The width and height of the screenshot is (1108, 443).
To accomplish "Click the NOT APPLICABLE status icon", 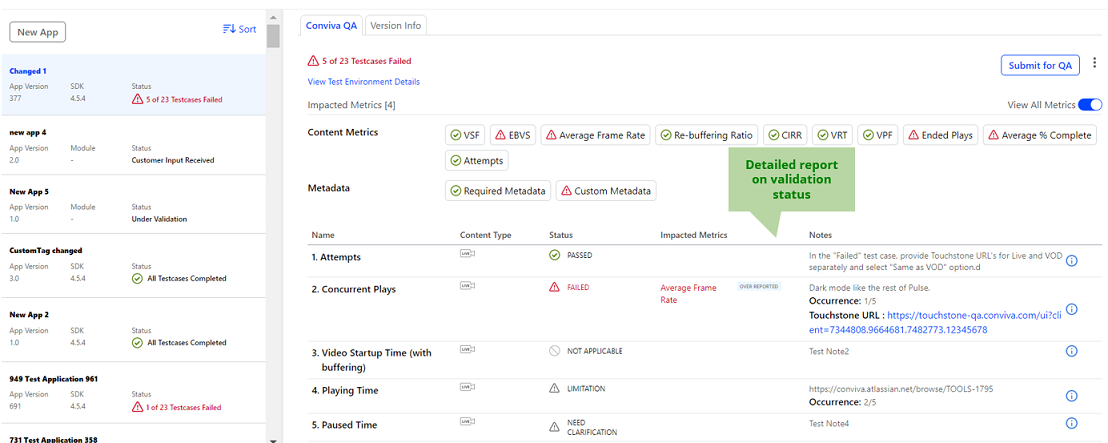I will point(555,350).
